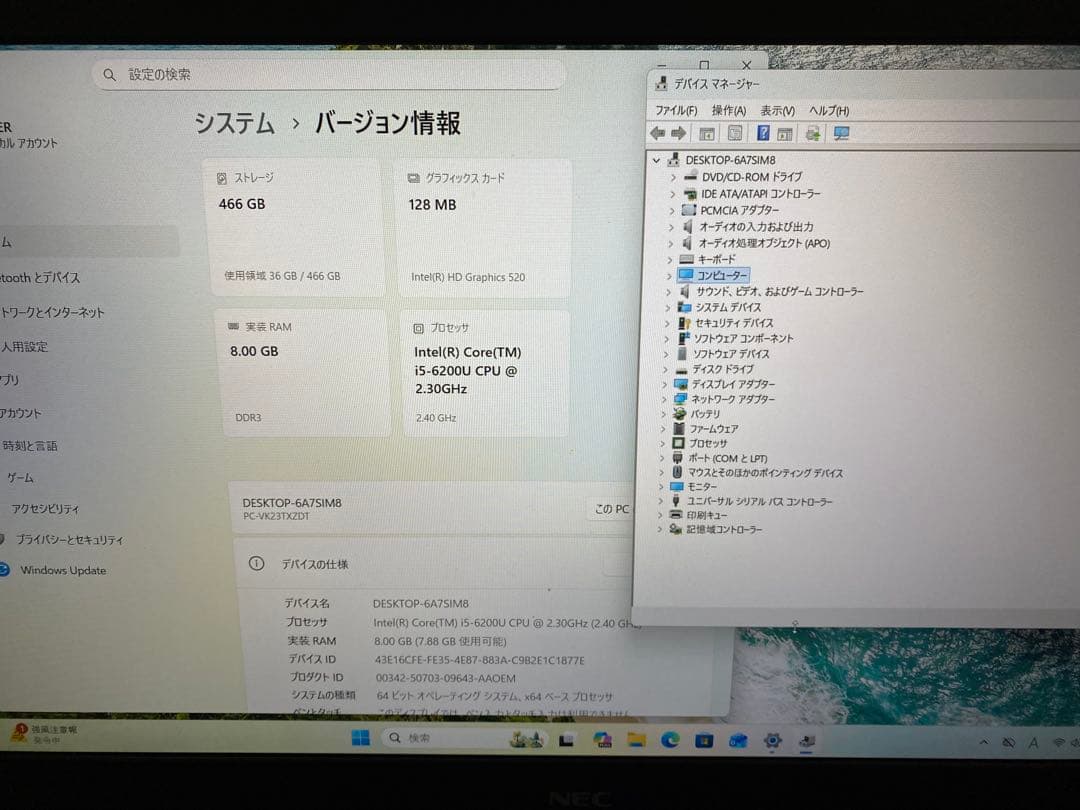Click the printer icon in Device Manager toolbar
The image size is (1080, 810).
(813, 134)
